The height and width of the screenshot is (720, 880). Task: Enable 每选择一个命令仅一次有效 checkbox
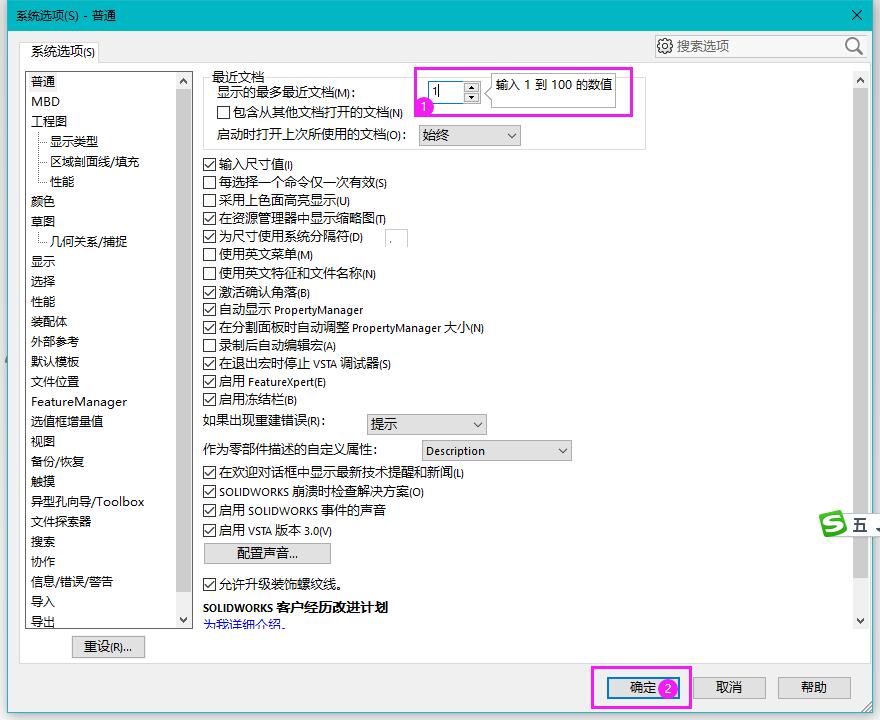(x=209, y=182)
